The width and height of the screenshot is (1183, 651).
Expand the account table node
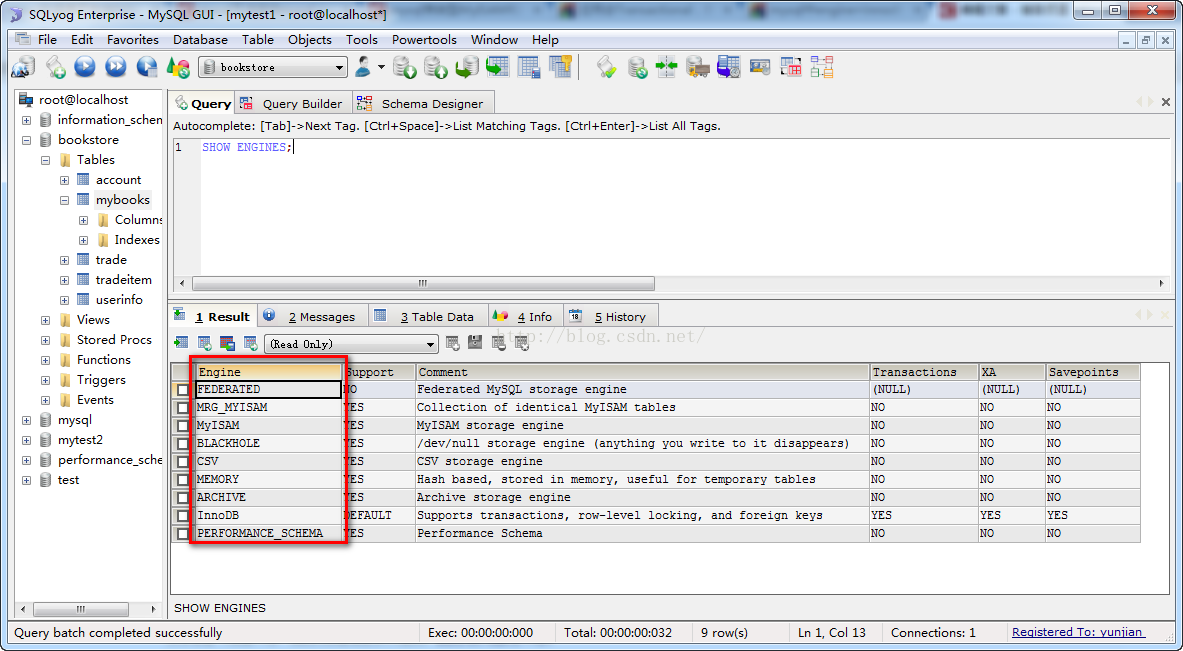click(x=64, y=180)
